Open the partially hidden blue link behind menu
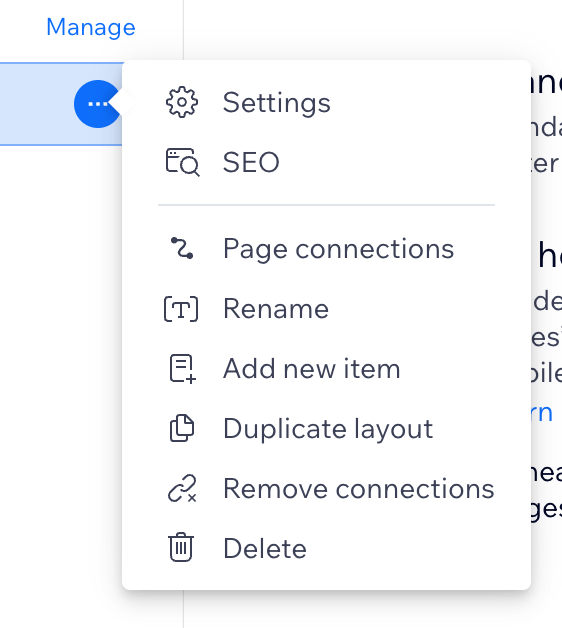This screenshot has height=628, width=562. point(542,413)
